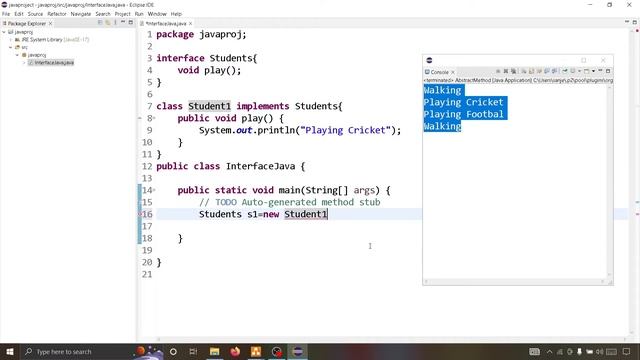The width and height of the screenshot is (640, 360).
Task: Open the Project menu
Action: (122, 14)
